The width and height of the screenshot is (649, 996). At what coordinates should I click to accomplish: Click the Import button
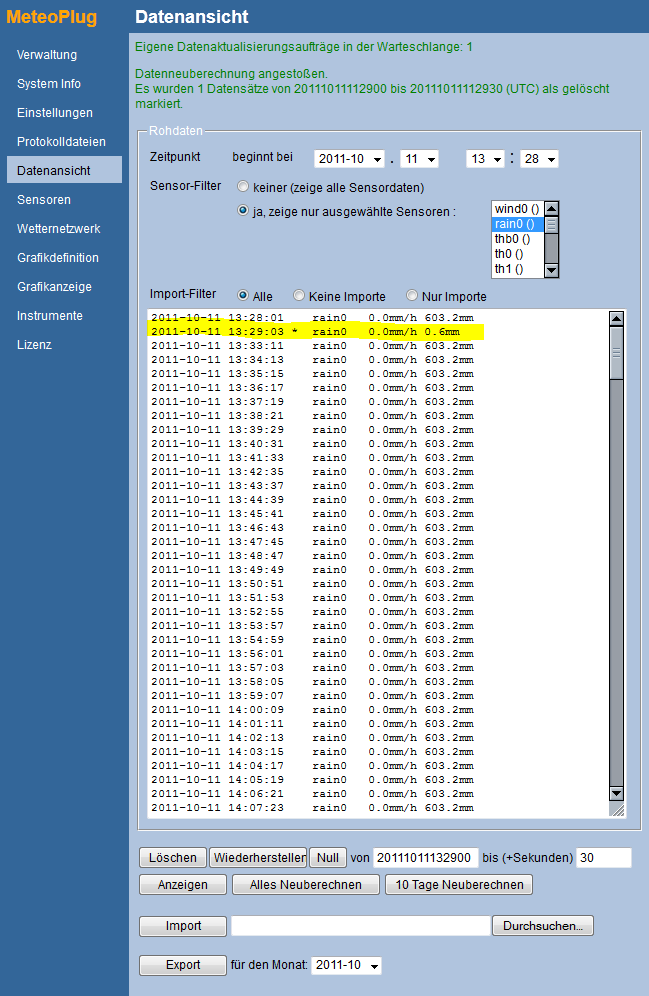(183, 926)
